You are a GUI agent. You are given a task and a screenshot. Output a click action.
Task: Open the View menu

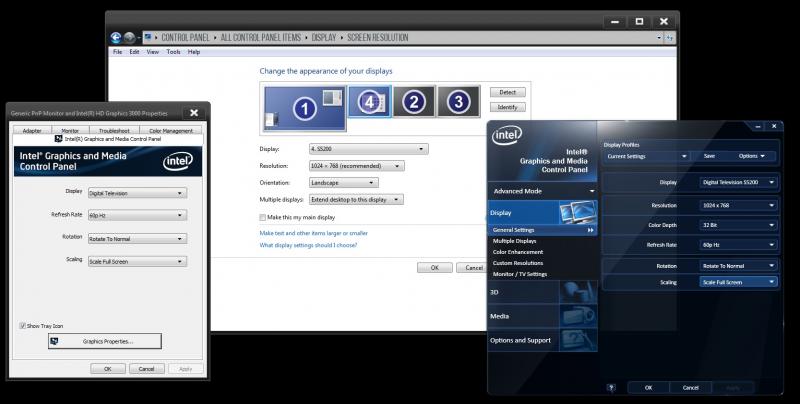tap(153, 52)
